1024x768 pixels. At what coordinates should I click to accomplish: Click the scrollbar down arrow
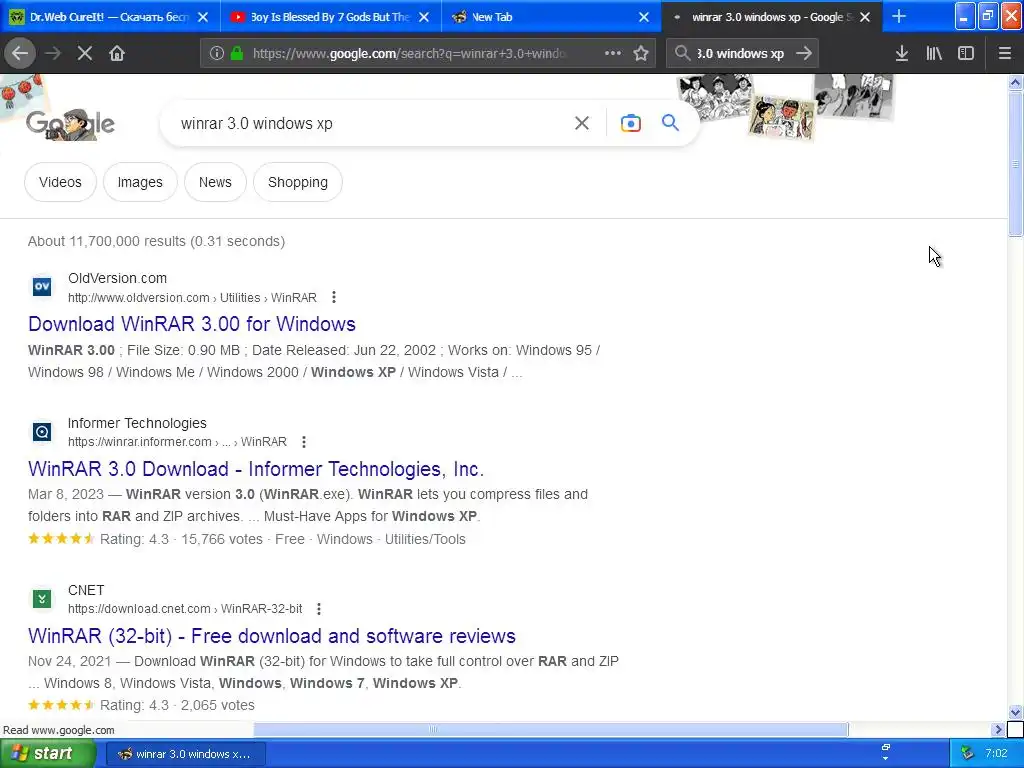click(1015, 712)
